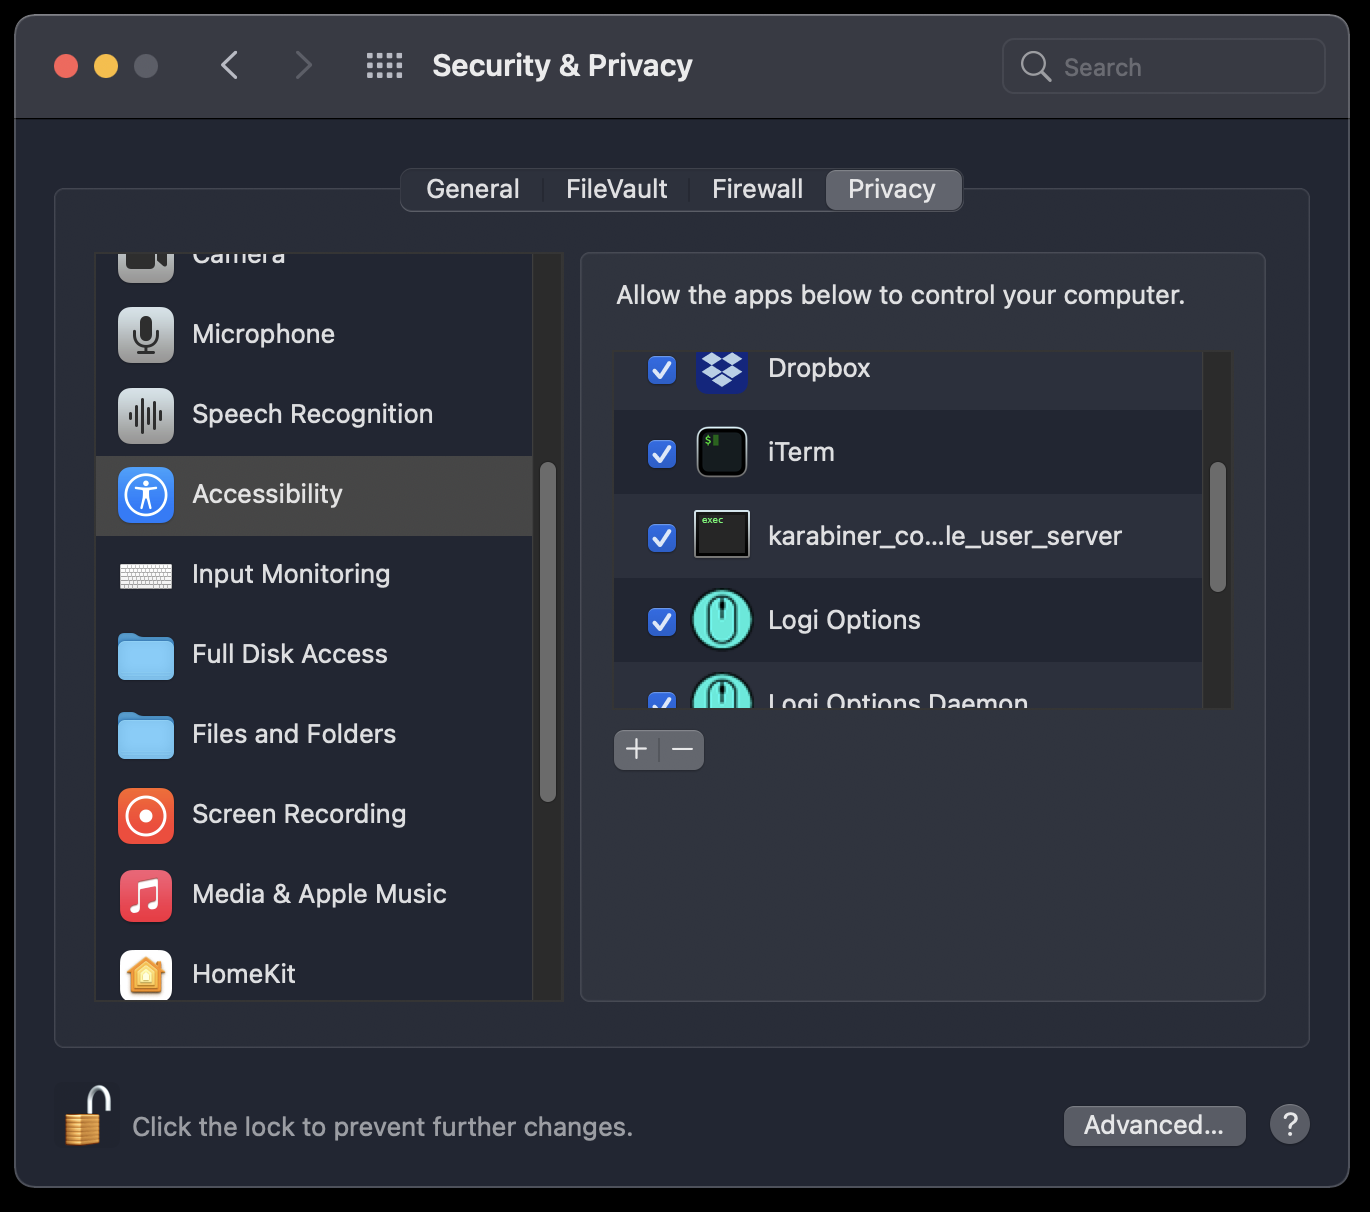The width and height of the screenshot is (1370, 1212).
Task: Open the Screen Recording category icon
Action: (145, 816)
